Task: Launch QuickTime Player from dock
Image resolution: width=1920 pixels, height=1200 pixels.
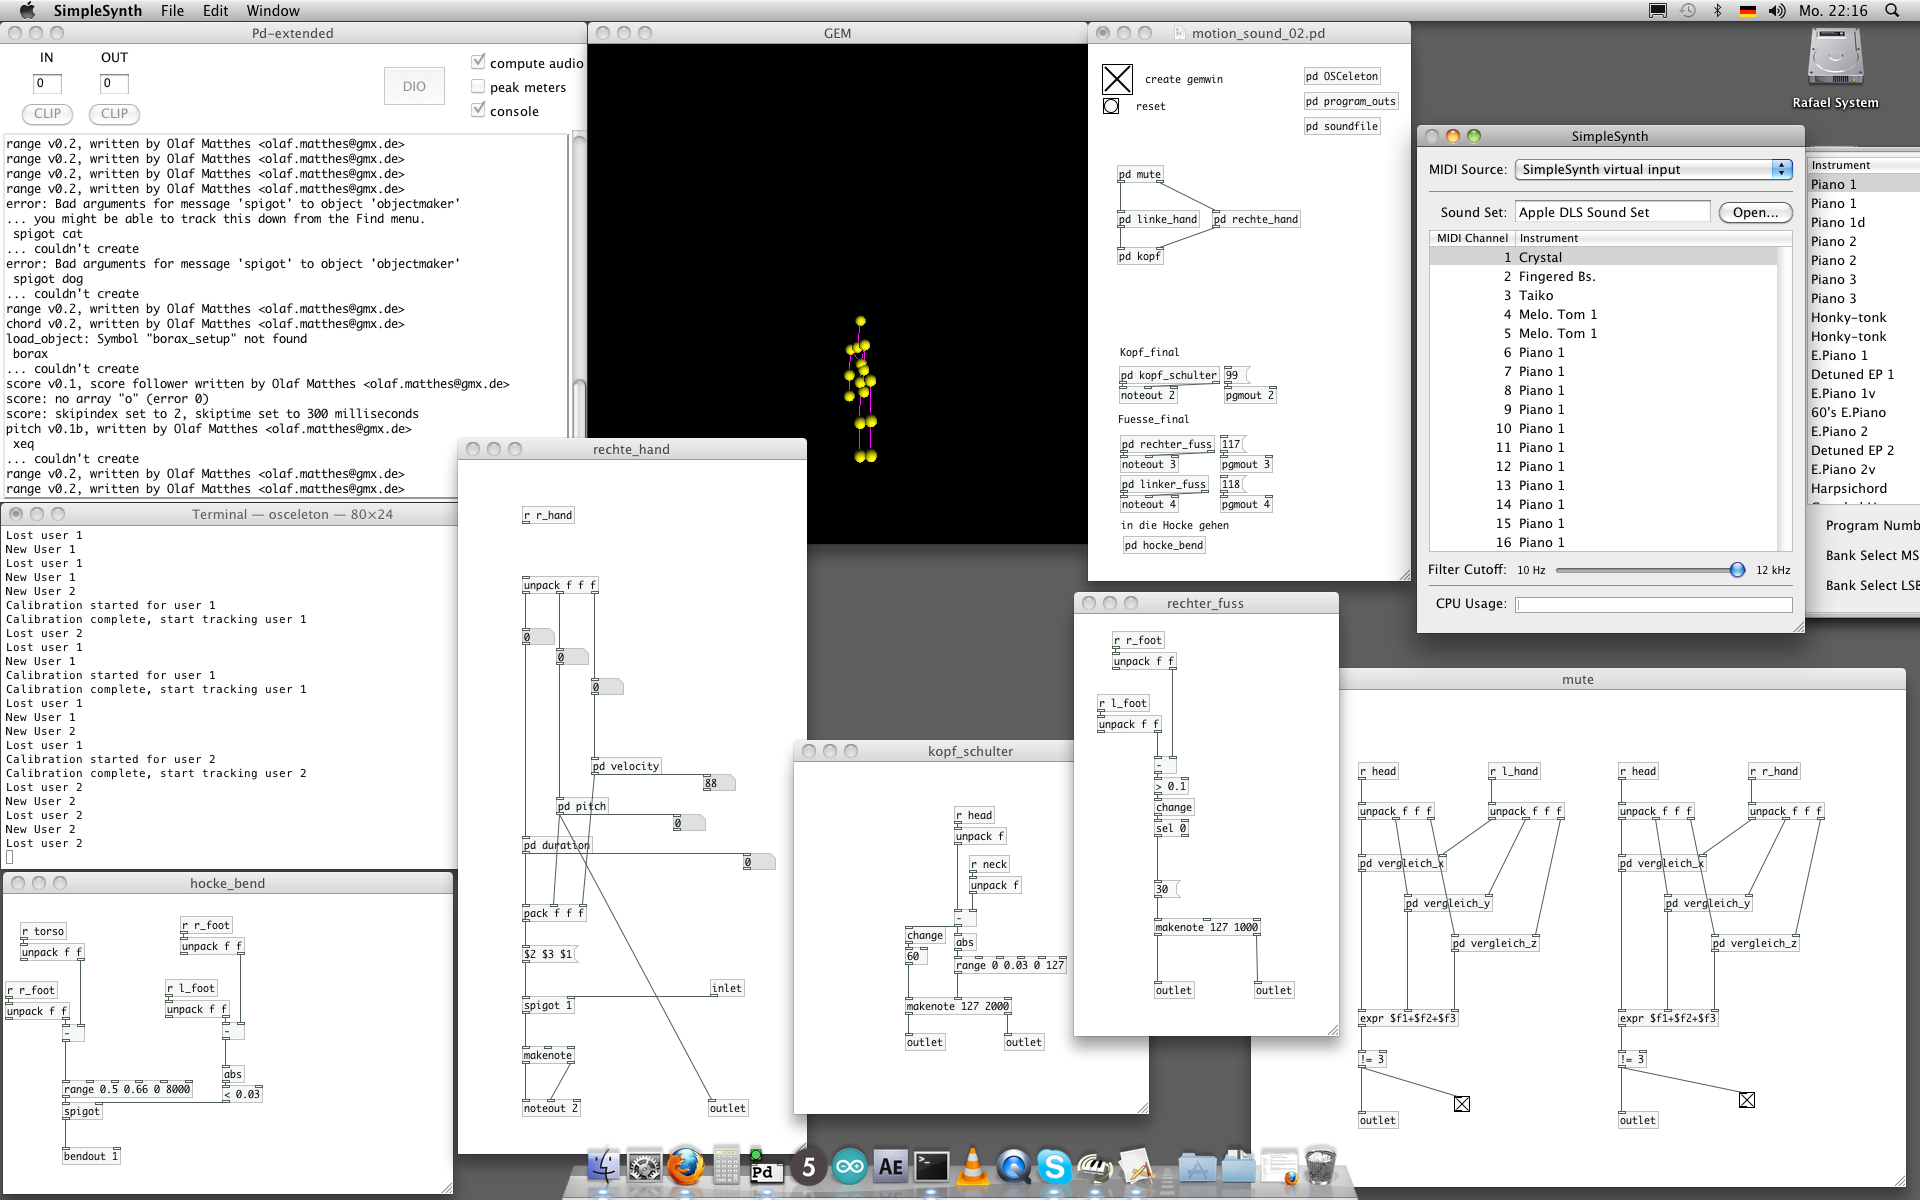Action: [1013, 1166]
